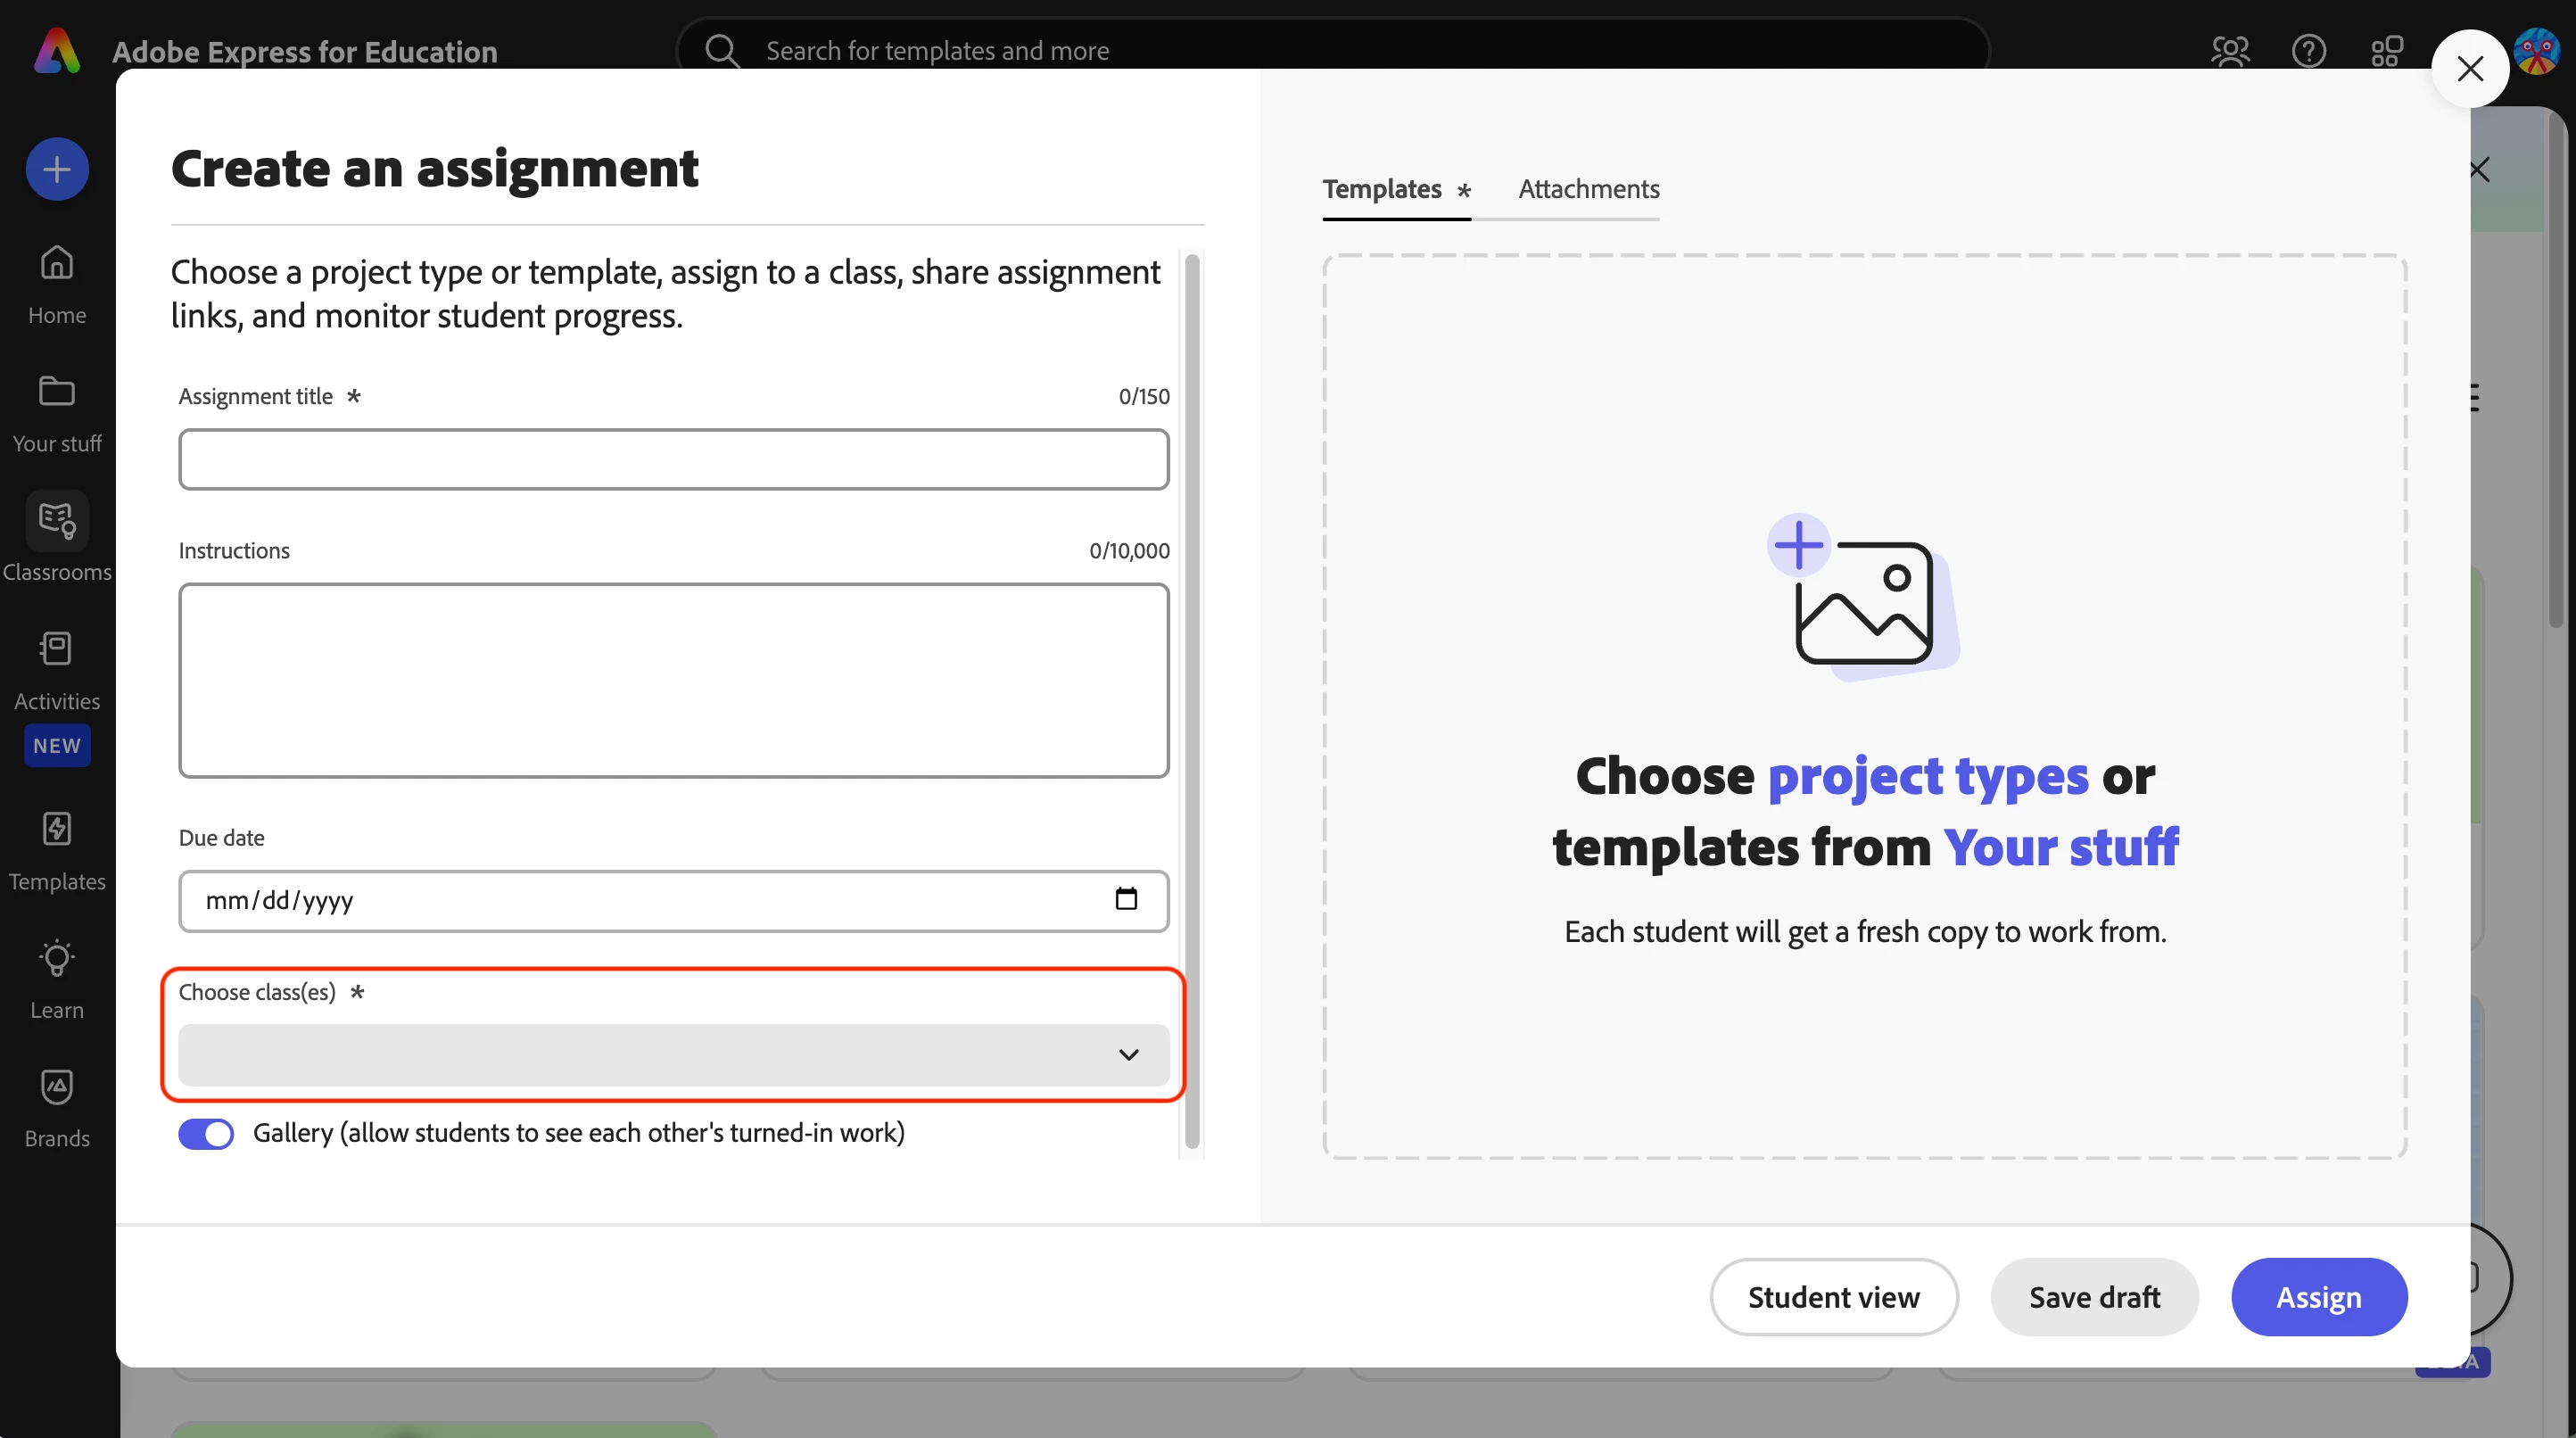
Task: Open the project types link
Action: point(1928,776)
